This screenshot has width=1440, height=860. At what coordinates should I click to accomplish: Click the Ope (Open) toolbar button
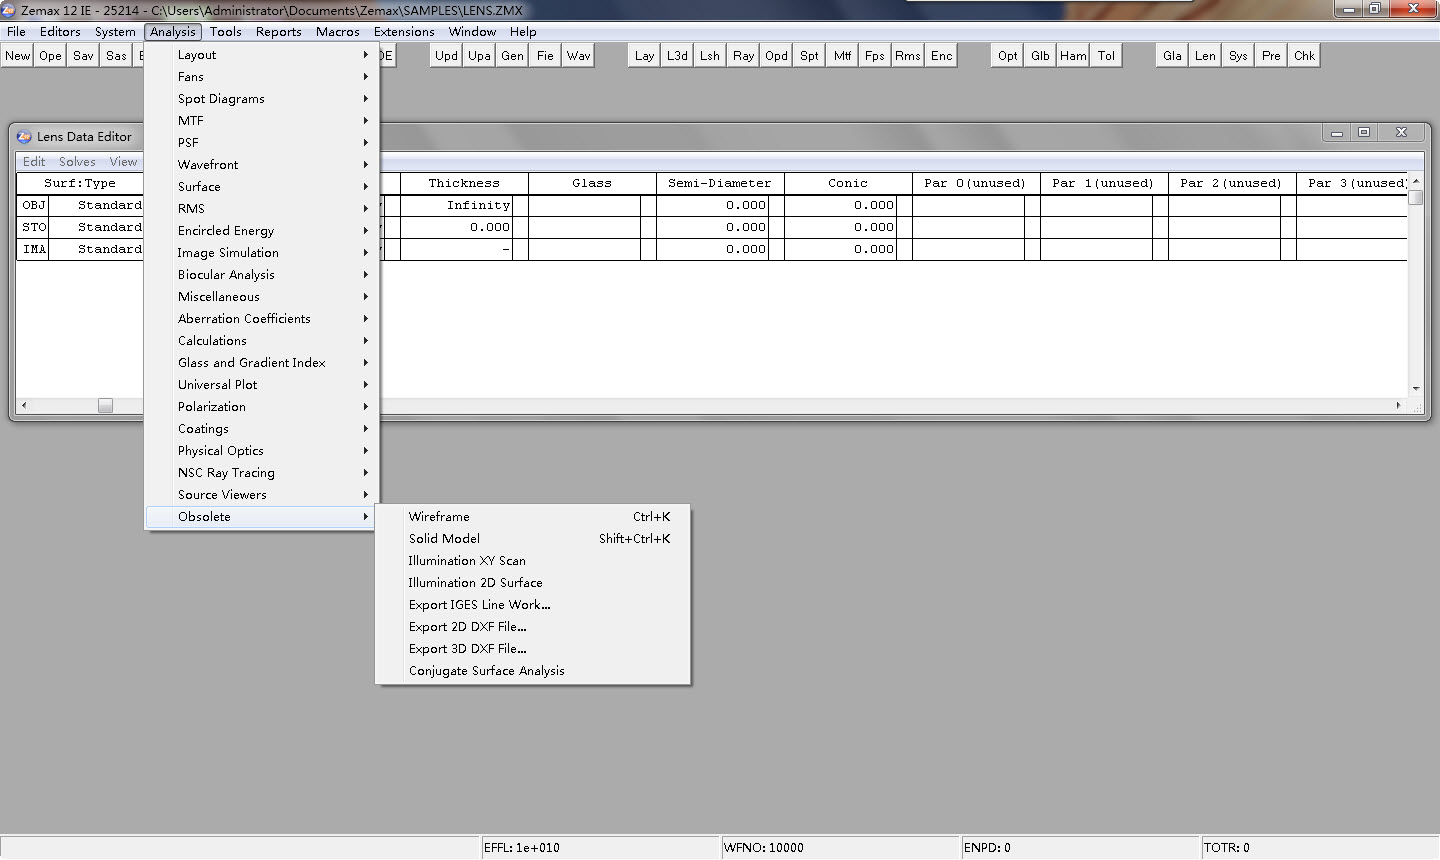point(51,56)
